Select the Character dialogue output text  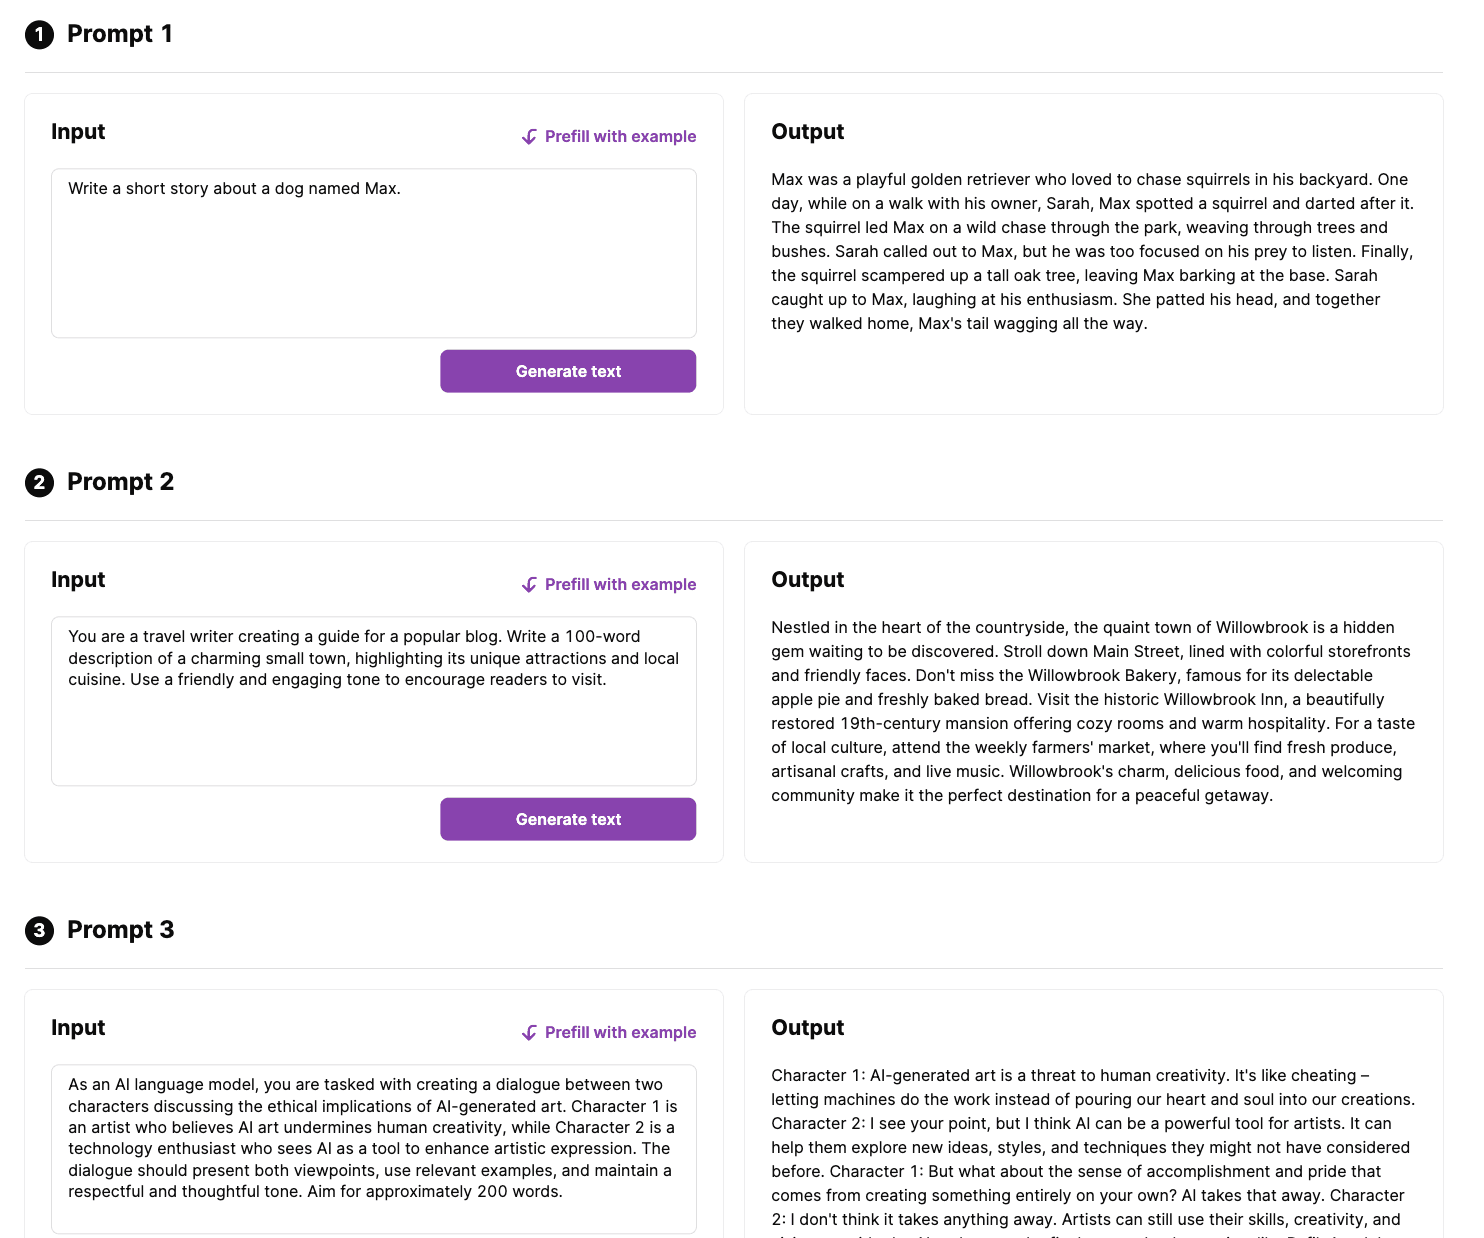pos(1092,1147)
